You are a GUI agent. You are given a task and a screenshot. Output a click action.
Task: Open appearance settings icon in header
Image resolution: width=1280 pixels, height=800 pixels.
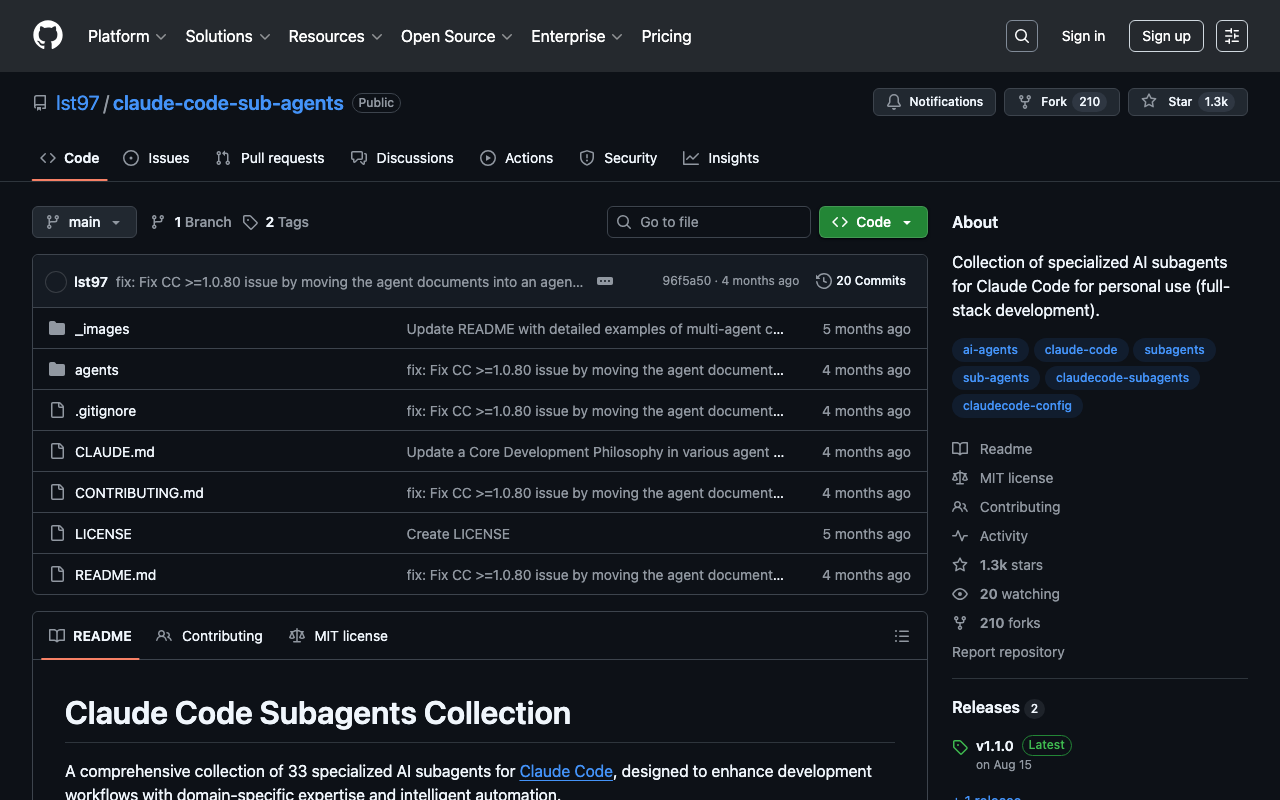pos(1232,36)
